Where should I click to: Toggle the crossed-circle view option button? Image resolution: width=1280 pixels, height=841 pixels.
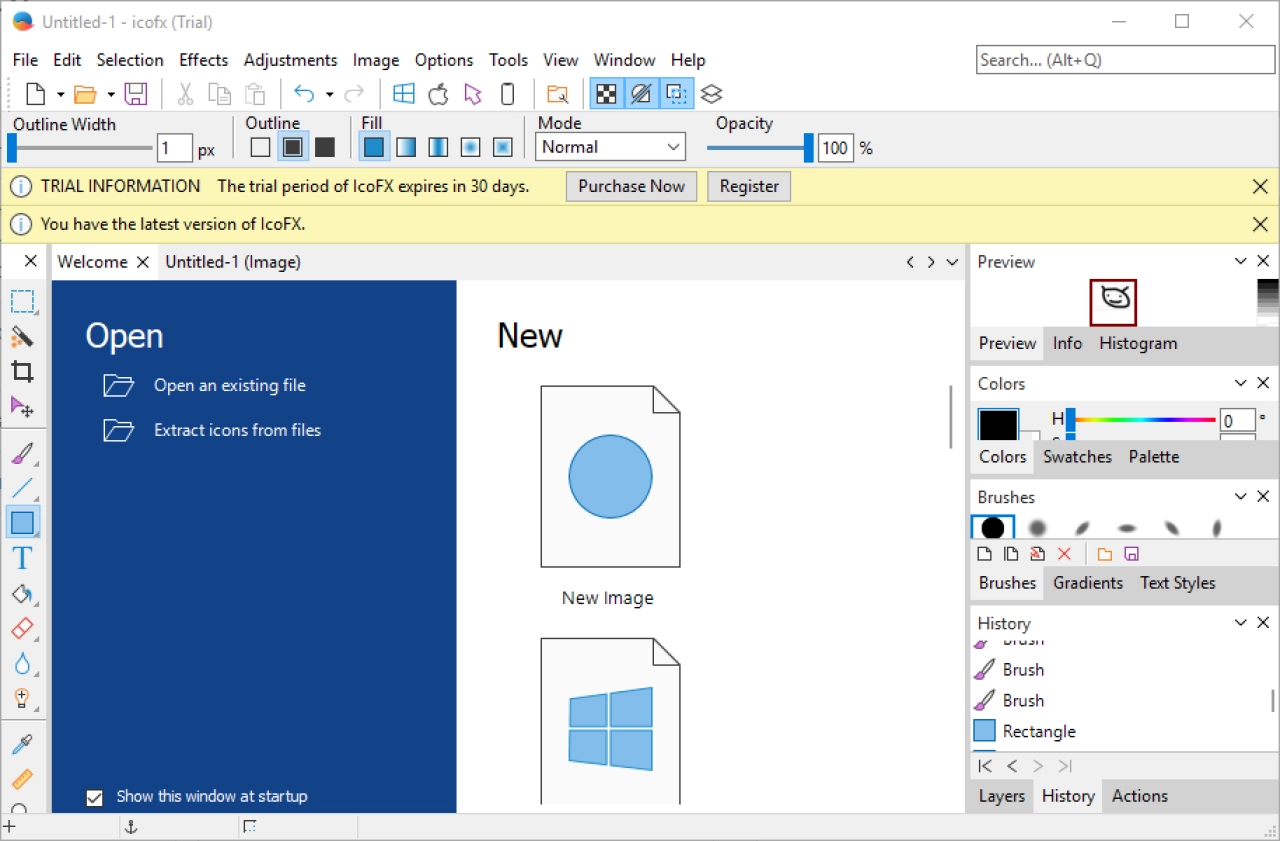coord(642,94)
